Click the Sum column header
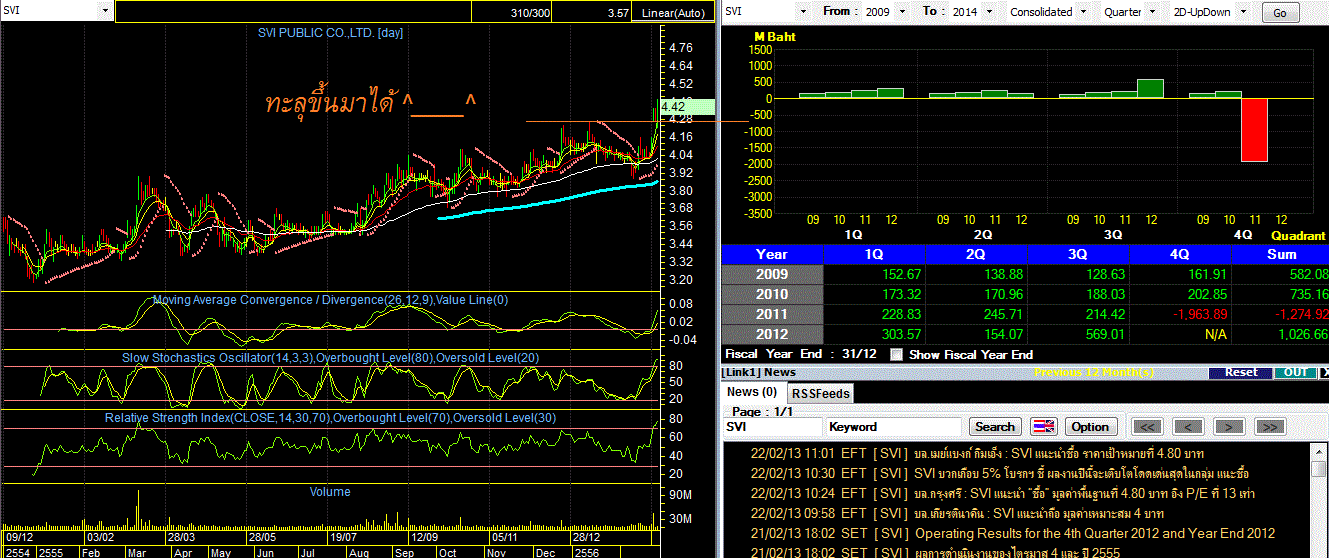The image size is (1329, 558). 1281,254
